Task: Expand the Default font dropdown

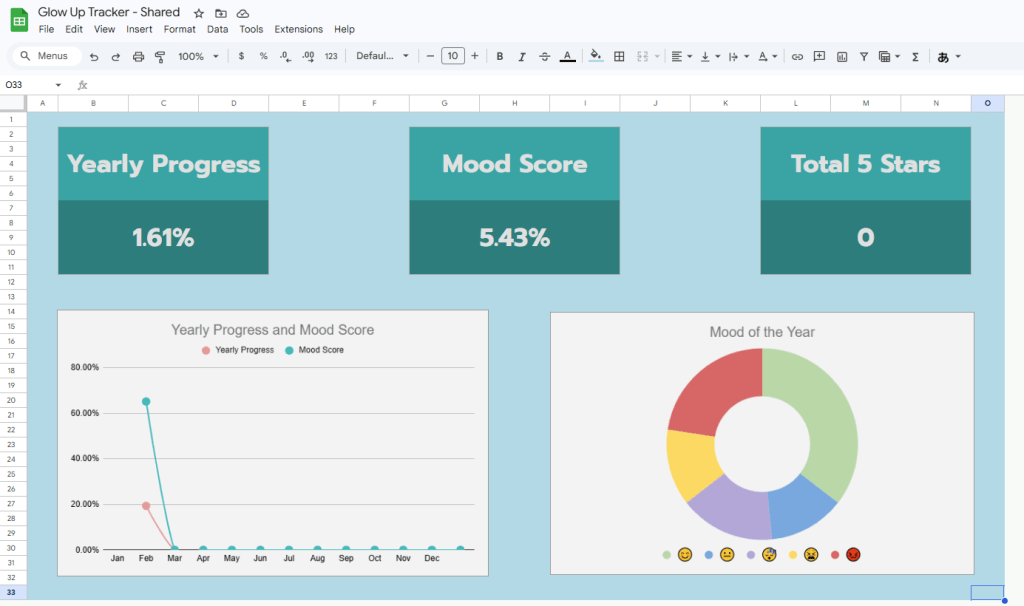Action: tap(383, 57)
